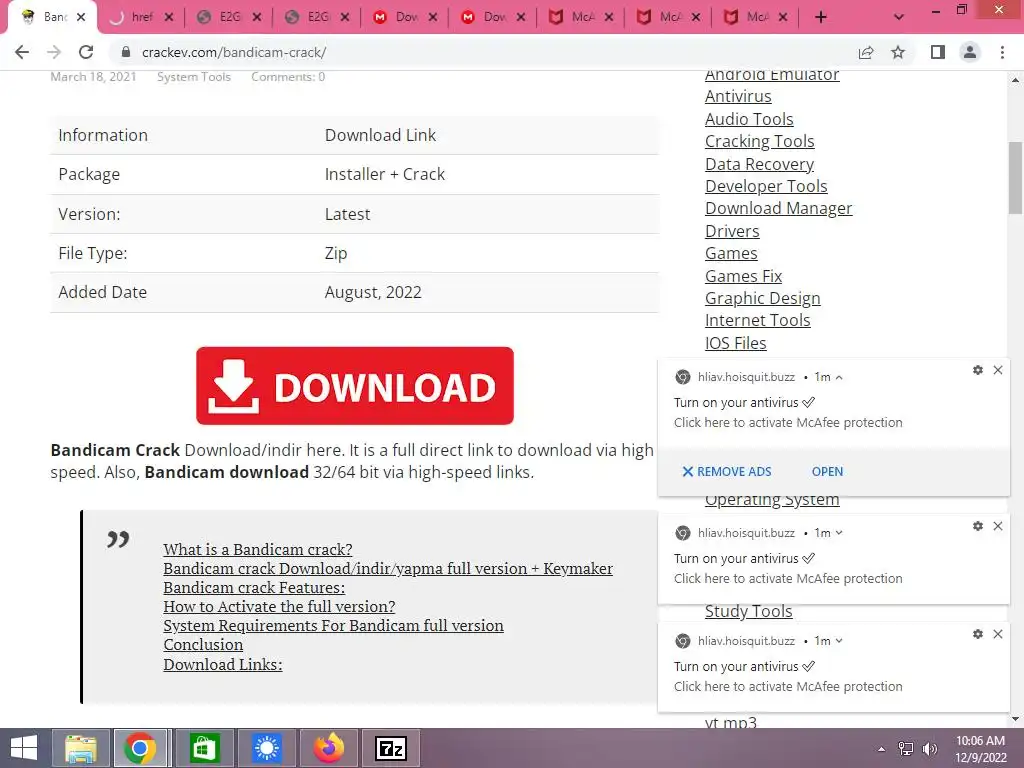Open Chrome three-dot menu
This screenshot has width=1024, height=768.
[x=1002, y=52]
